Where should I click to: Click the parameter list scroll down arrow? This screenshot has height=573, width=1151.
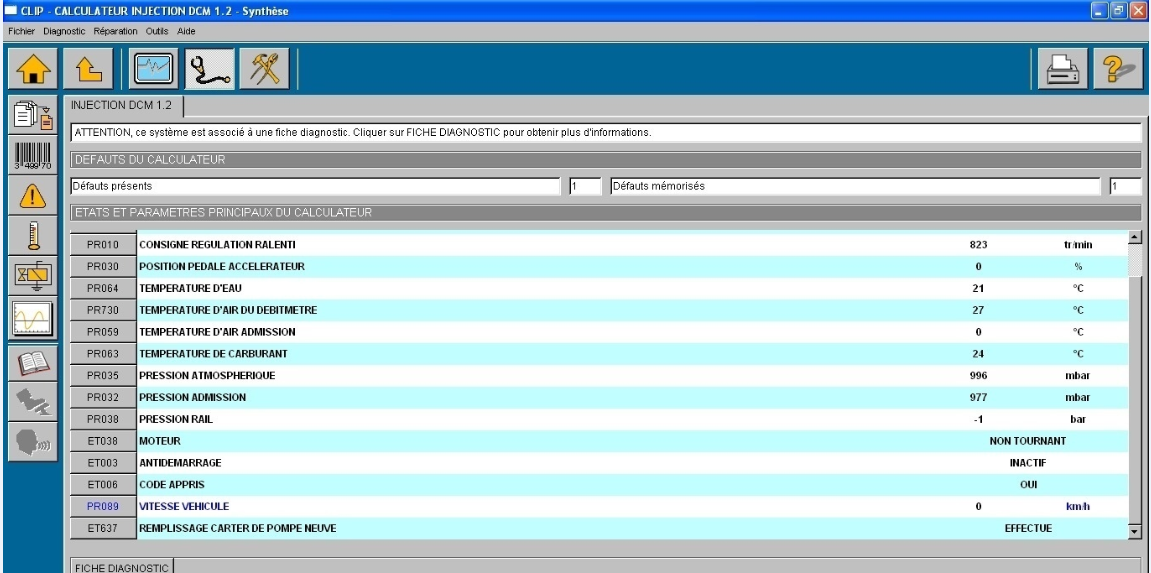(x=1135, y=531)
